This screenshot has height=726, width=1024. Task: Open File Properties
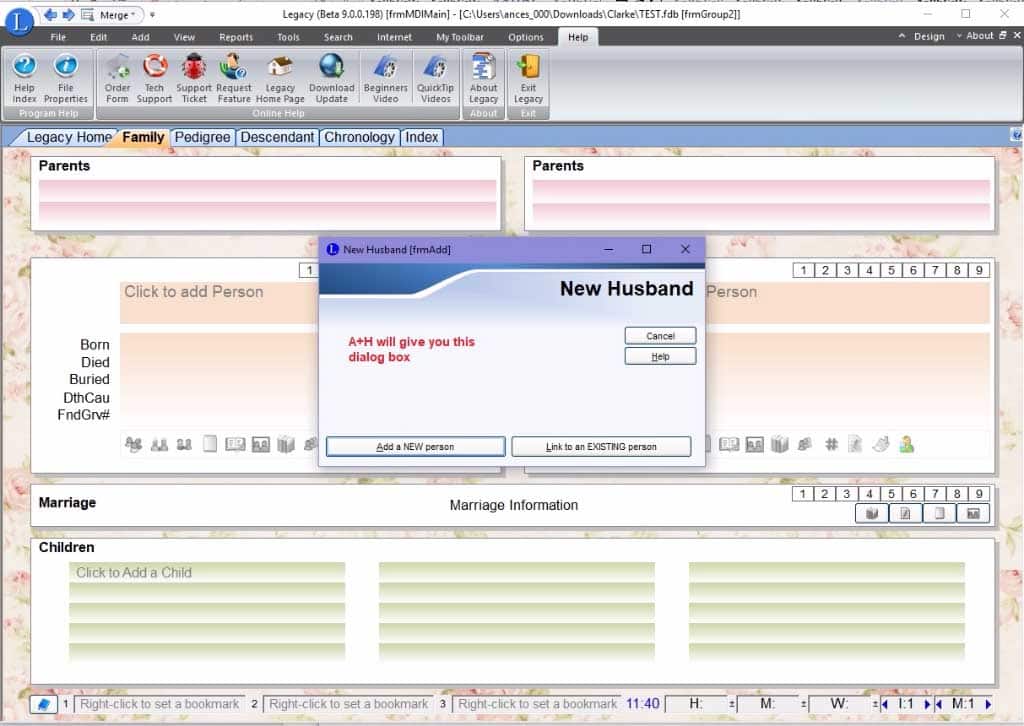[65, 78]
